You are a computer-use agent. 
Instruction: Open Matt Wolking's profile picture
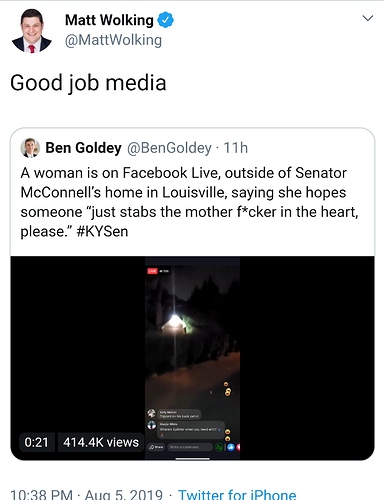point(32,31)
